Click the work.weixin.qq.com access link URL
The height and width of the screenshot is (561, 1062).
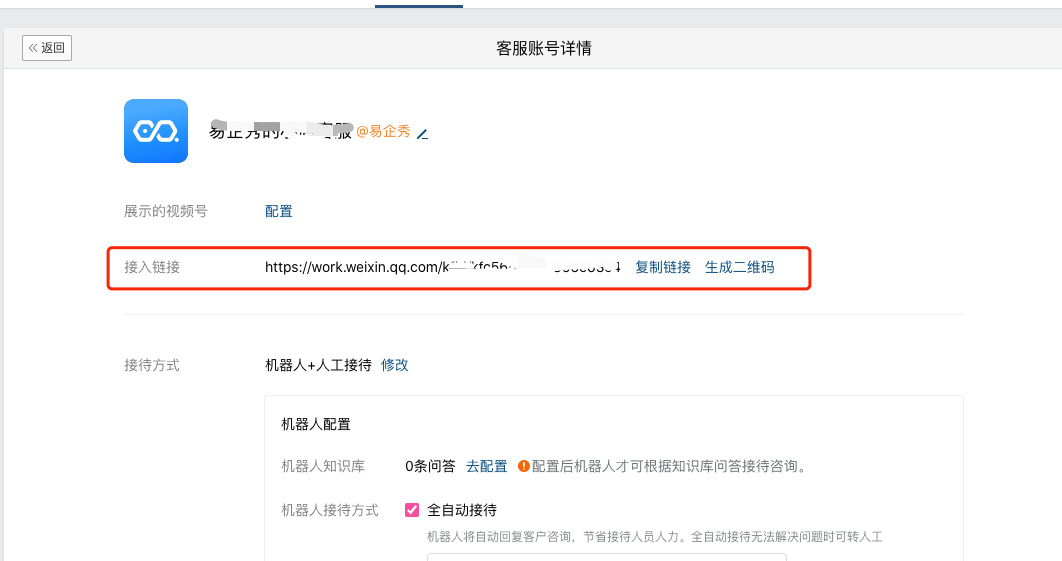pos(442,267)
